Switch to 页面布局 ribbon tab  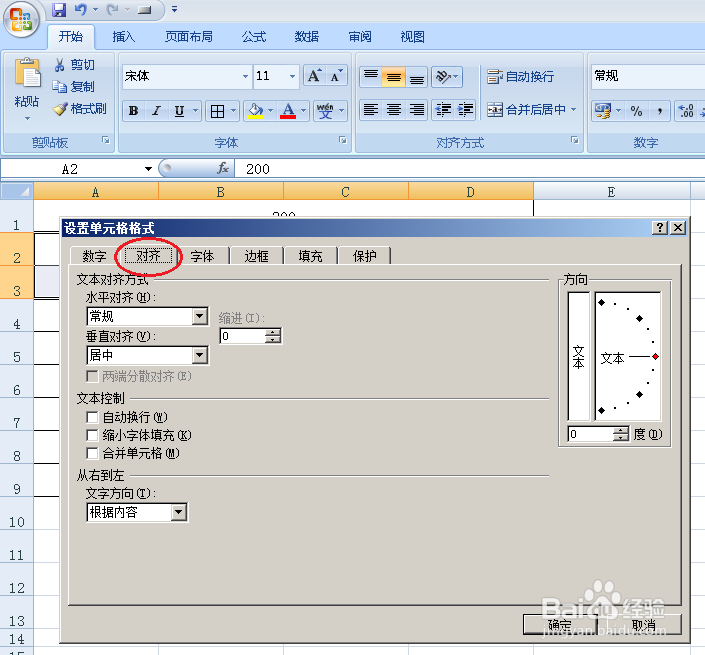click(188, 36)
